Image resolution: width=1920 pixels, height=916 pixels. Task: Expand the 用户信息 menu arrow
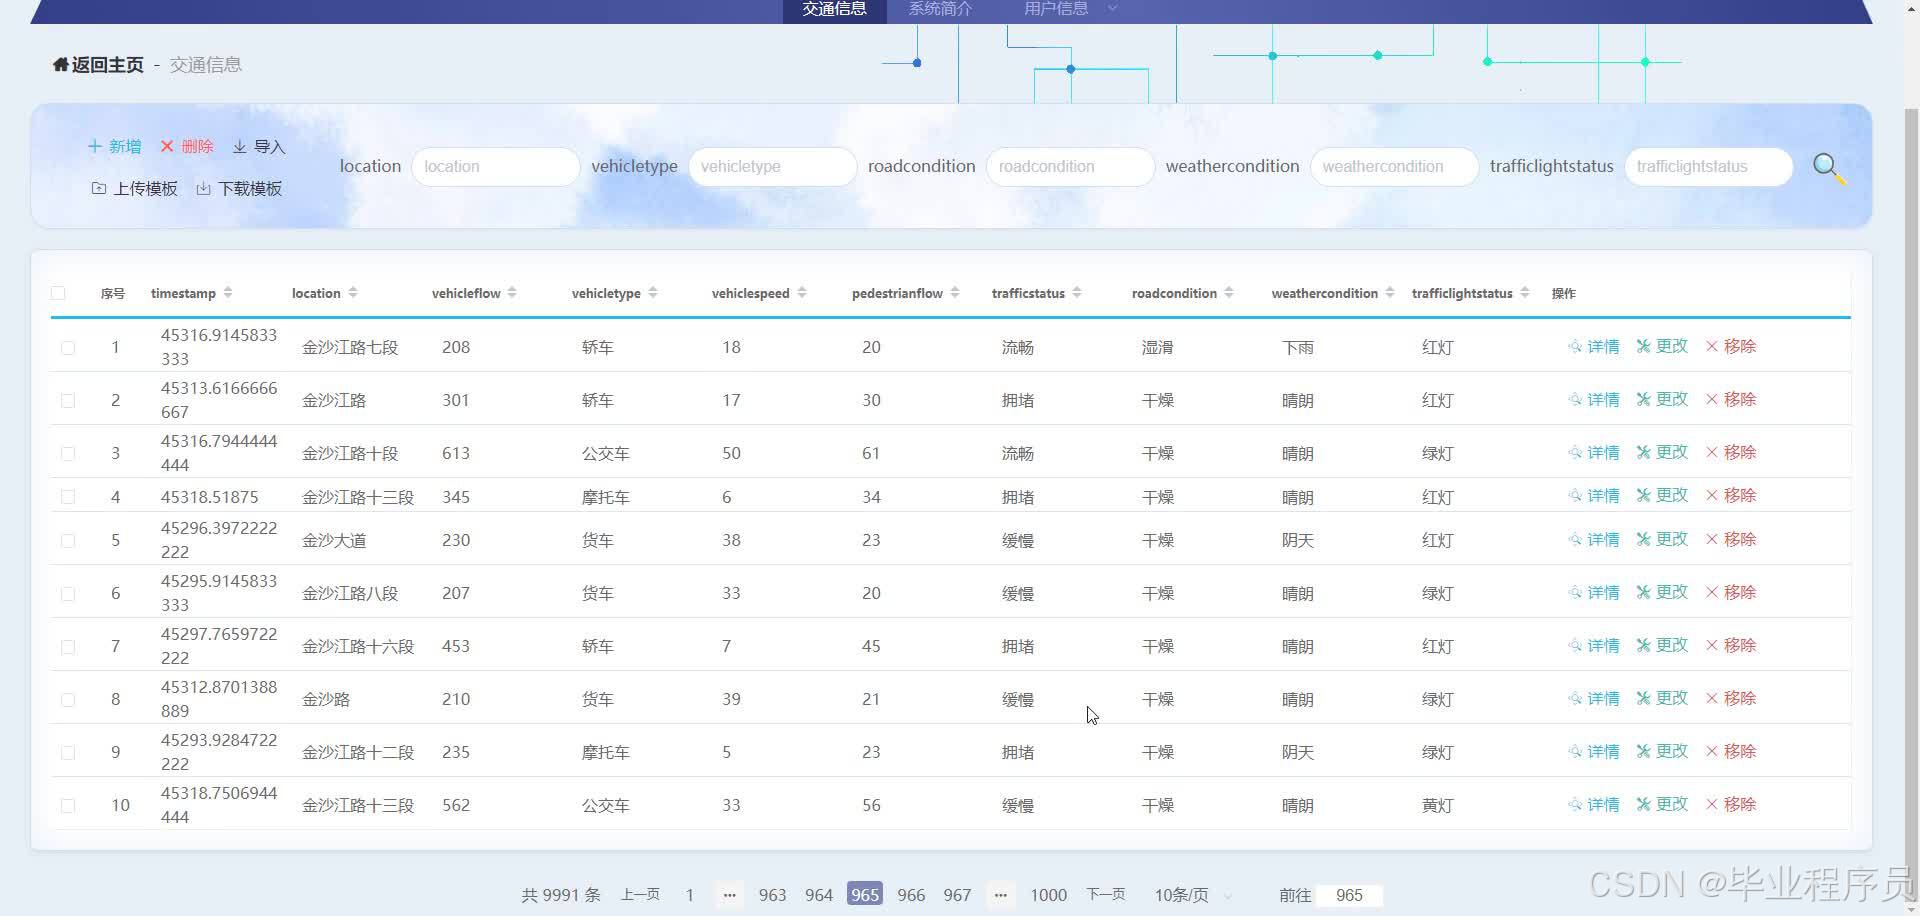tap(1112, 9)
